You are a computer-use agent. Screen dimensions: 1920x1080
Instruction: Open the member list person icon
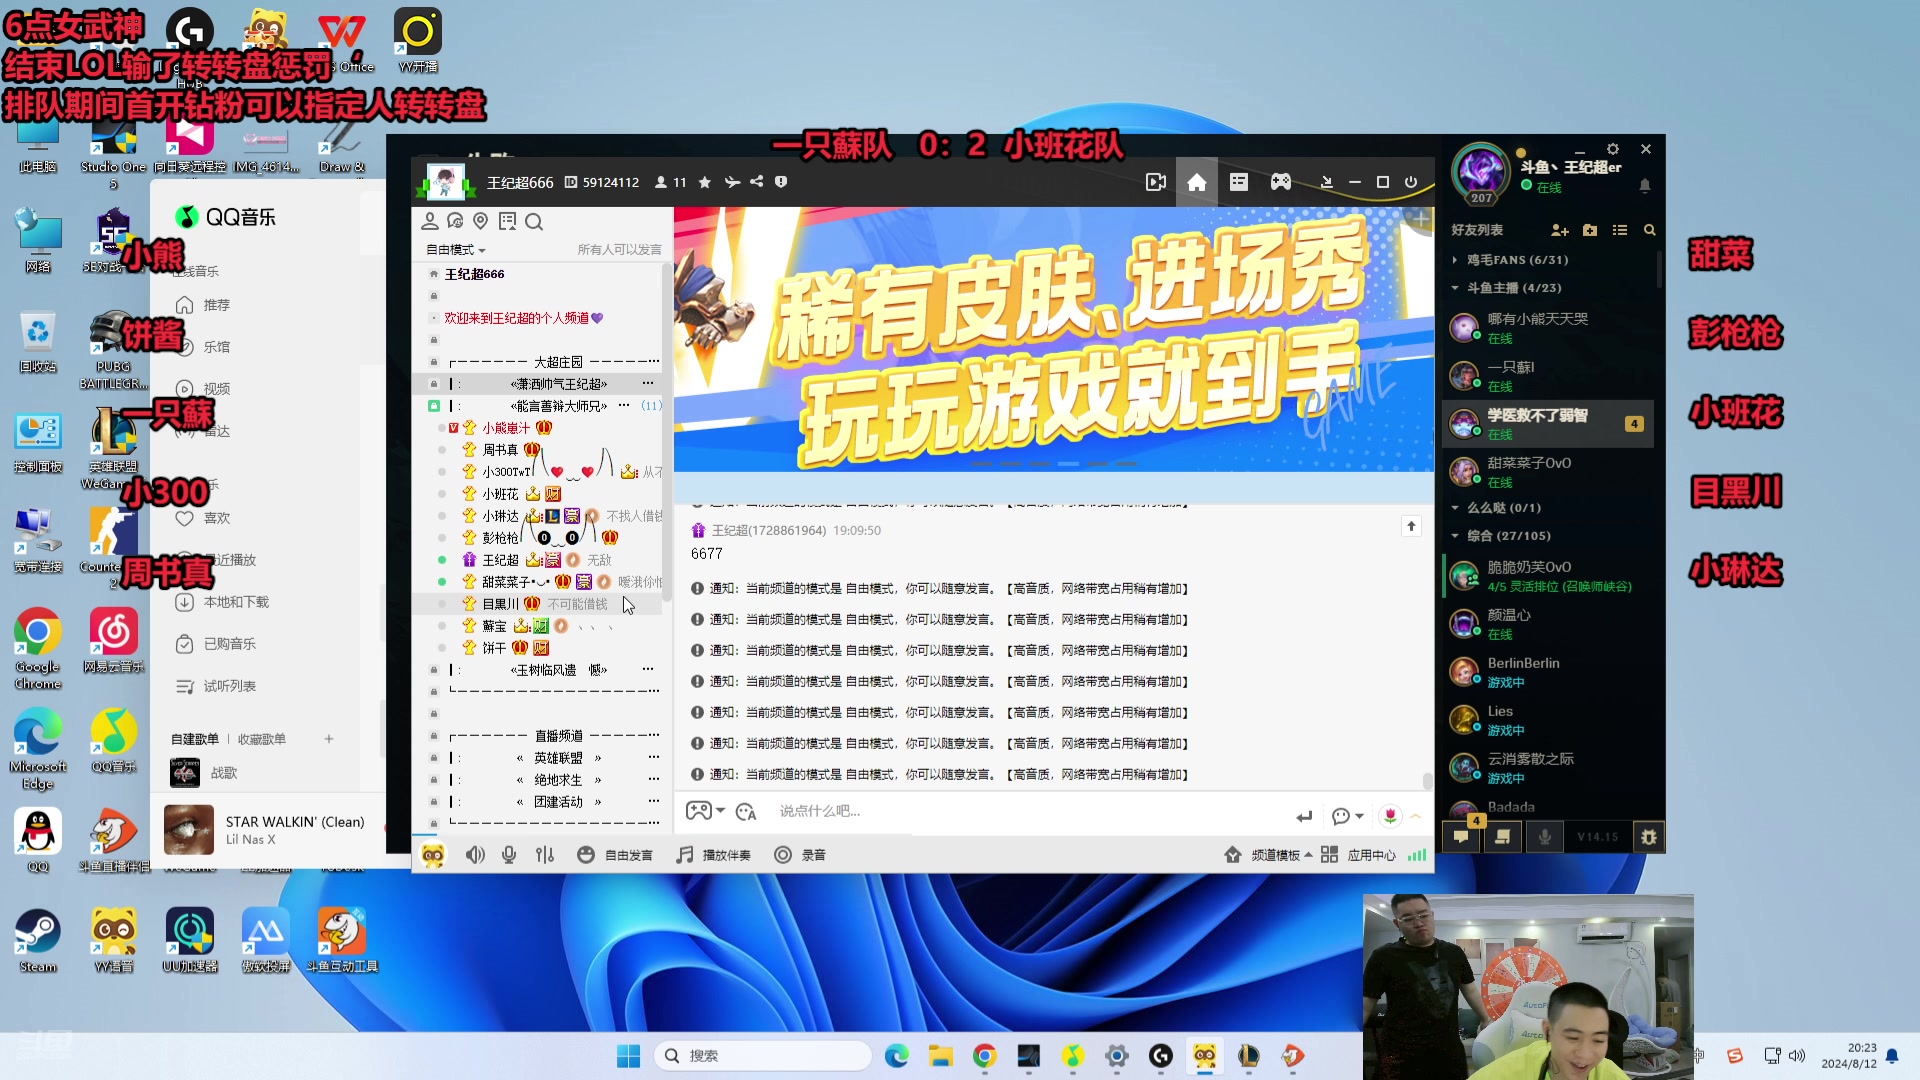pyautogui.click(x=430, y=221)
